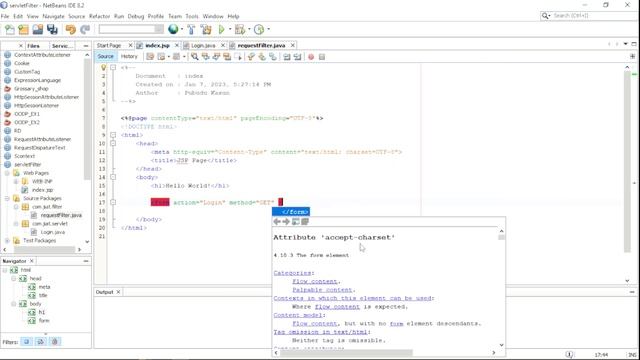Click the Debug Project toolbar icon
Image resolution: width=640 pixels, height=360 pixels.
click(x=240, y=29)
